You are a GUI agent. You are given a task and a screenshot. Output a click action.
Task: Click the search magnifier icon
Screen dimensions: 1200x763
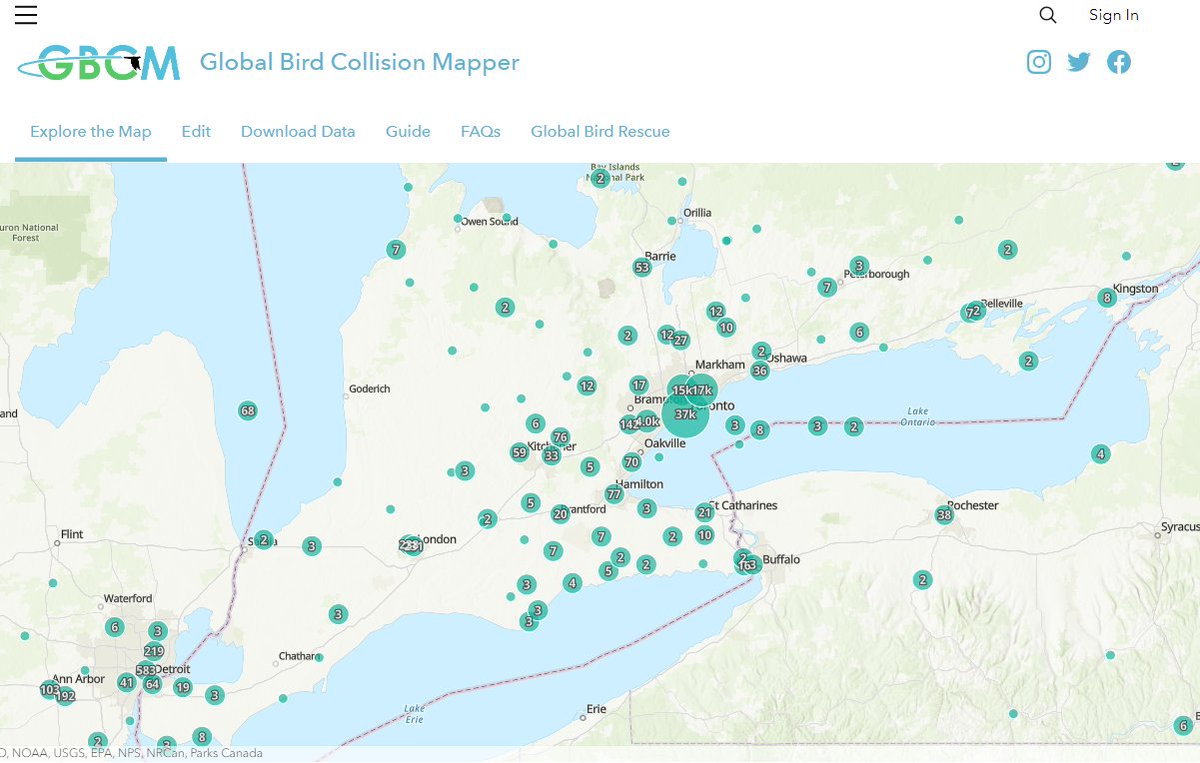[x=1047, y=15]
